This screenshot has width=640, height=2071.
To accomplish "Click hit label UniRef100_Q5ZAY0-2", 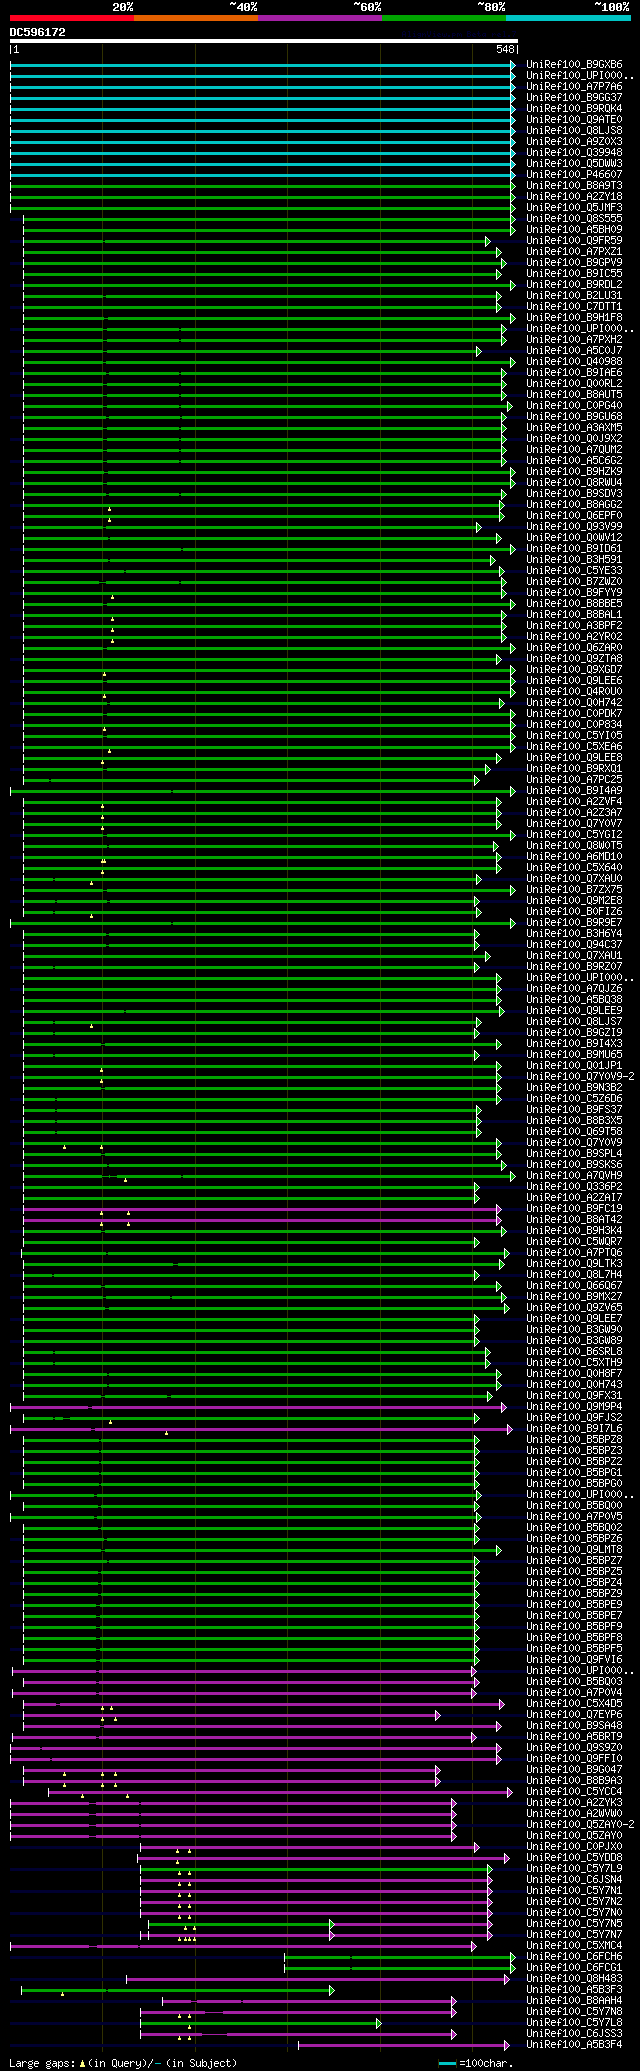I will point(580,1825).
